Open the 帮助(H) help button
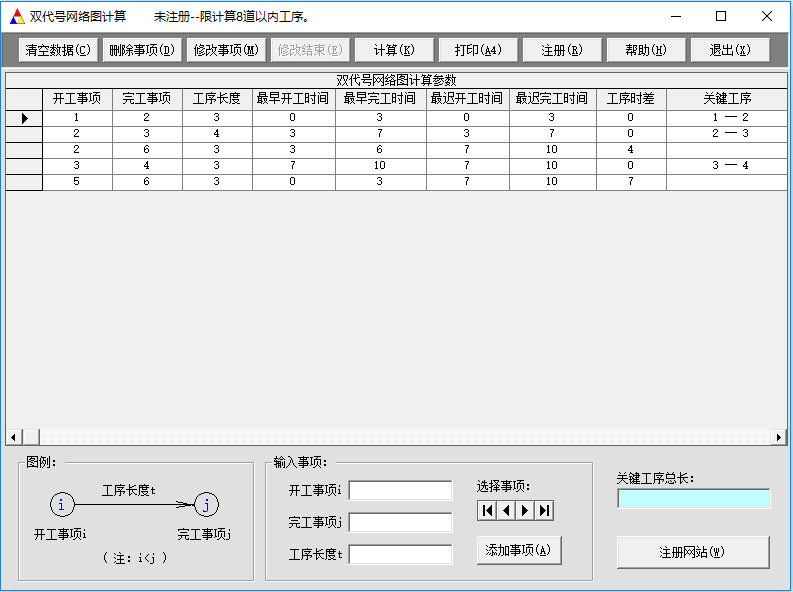Screen dimensions: 793x592 [646, 50]
